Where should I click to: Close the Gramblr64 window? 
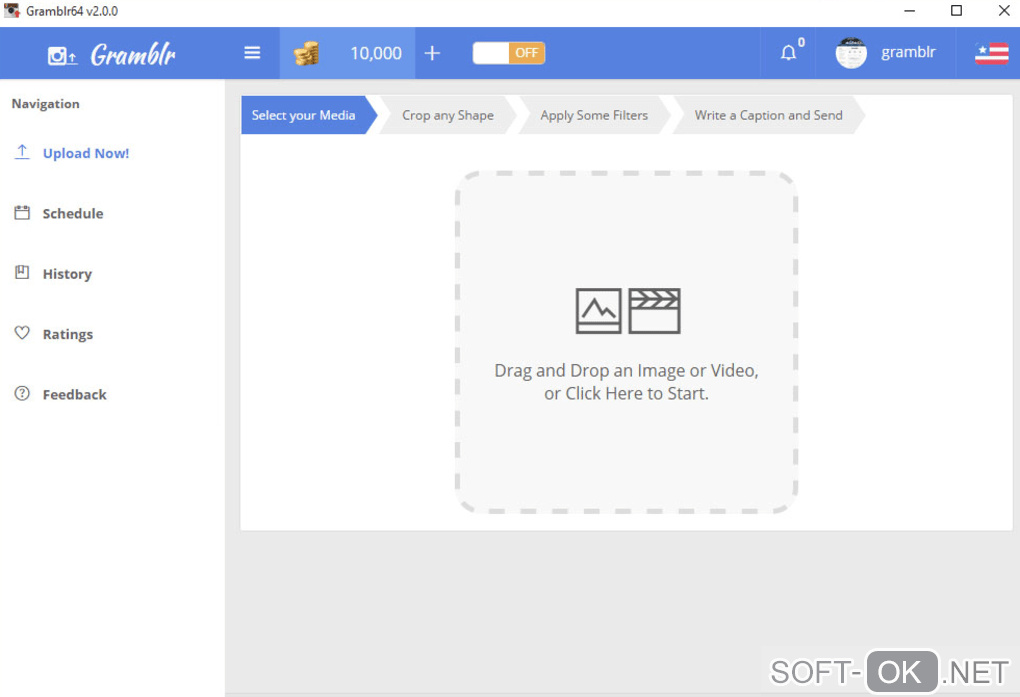1004,10
